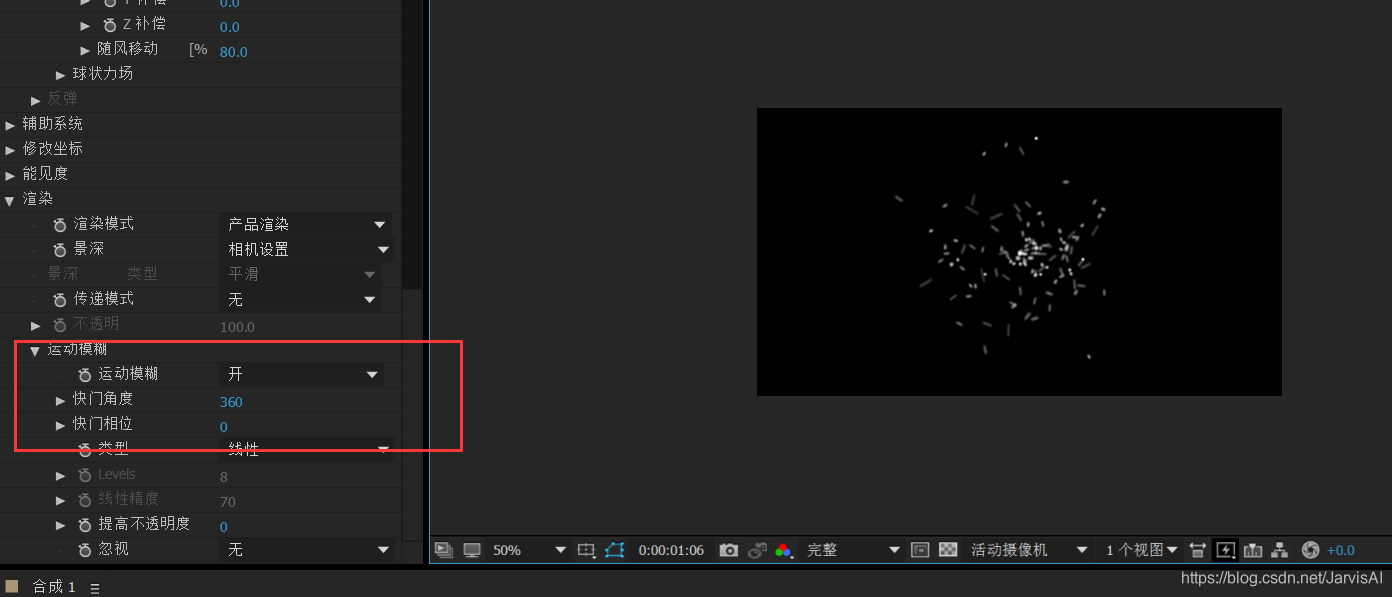Click the Show Snapshot icon
This screenshot has width=1392, height=597.
757,550
